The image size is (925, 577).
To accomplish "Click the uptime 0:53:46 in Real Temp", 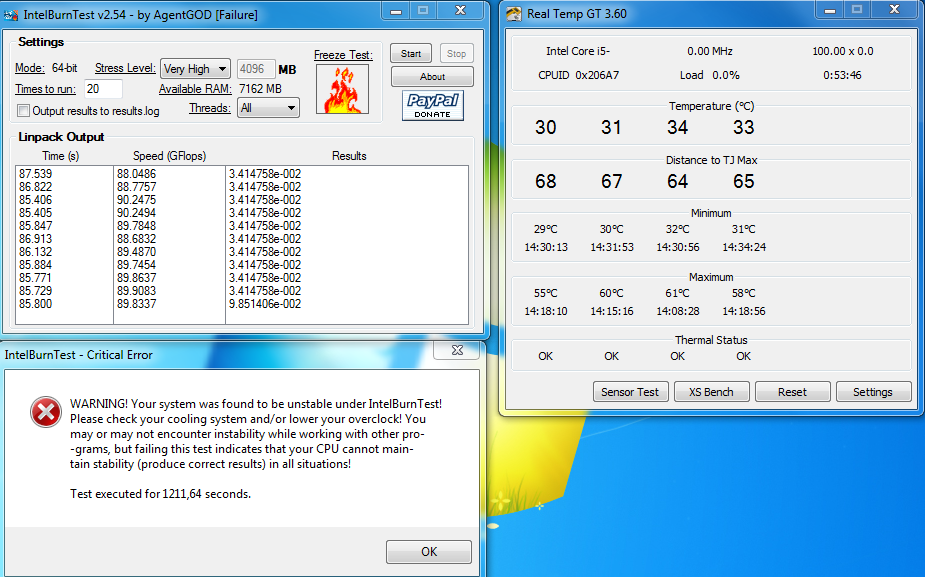I will tap(842, 76).
